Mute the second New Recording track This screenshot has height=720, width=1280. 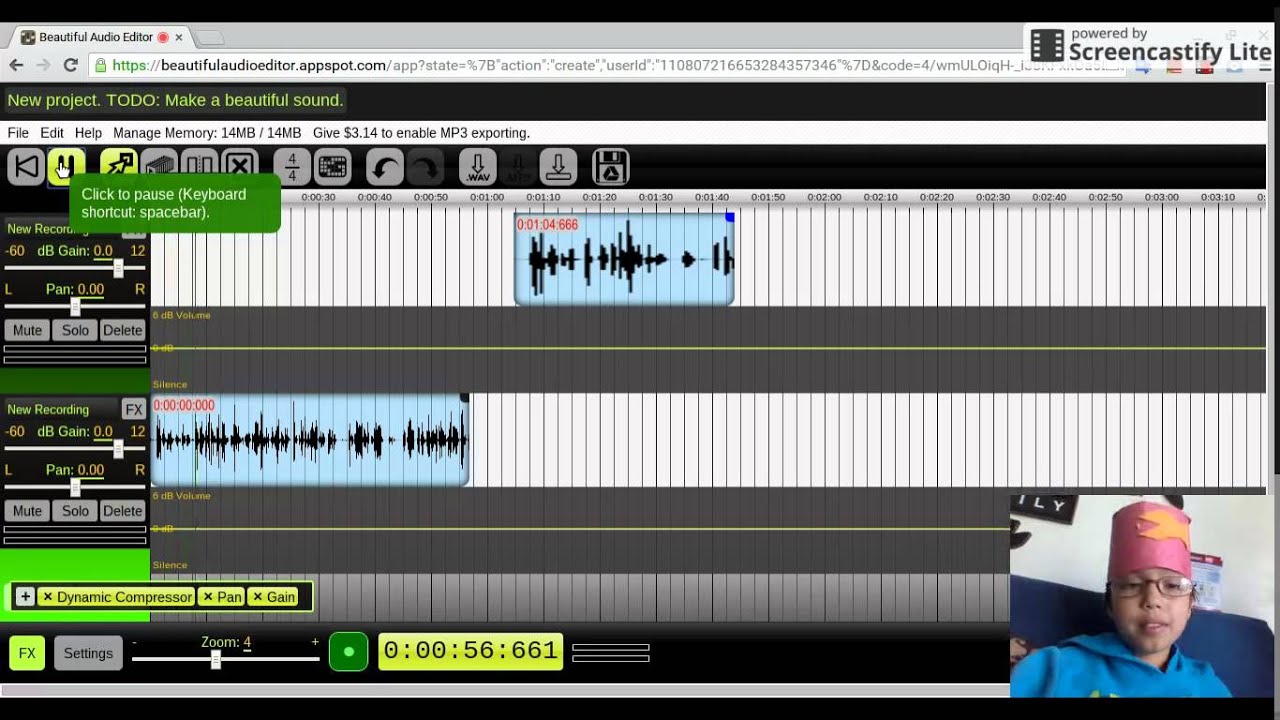pyautogui.click(x=27, y=511)
